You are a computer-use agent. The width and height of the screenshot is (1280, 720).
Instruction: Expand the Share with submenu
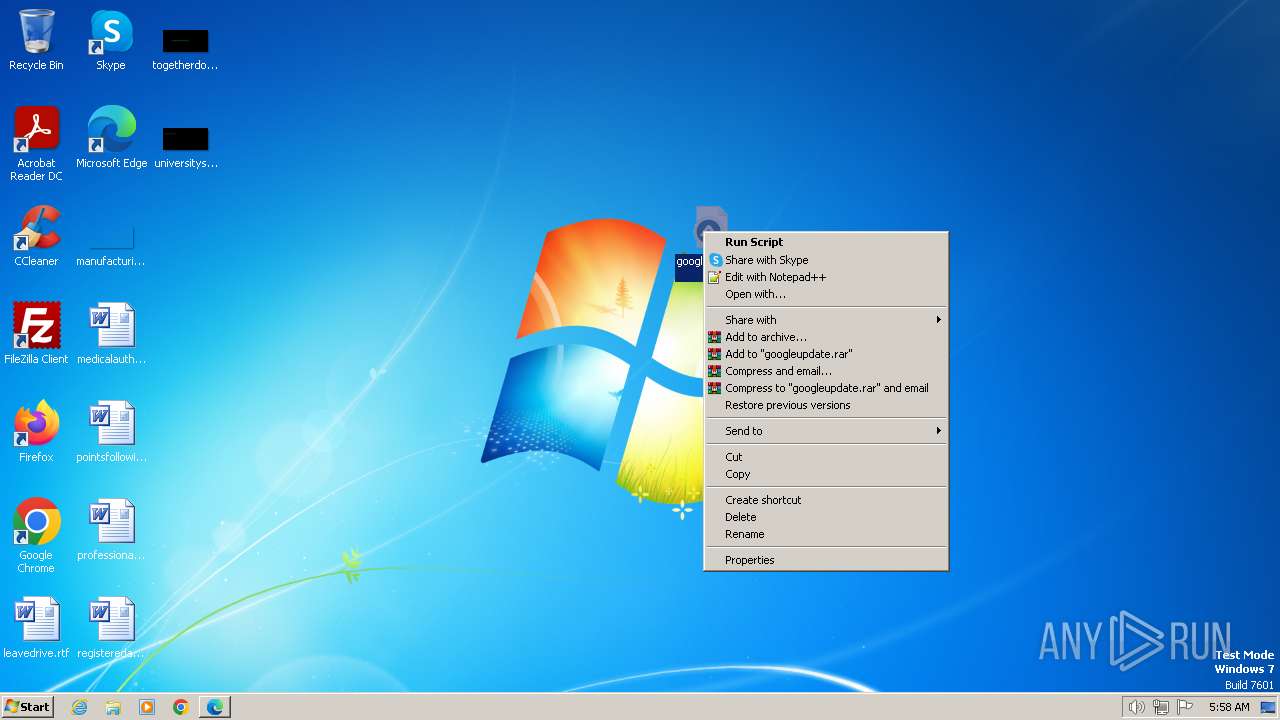coord(826,320)
